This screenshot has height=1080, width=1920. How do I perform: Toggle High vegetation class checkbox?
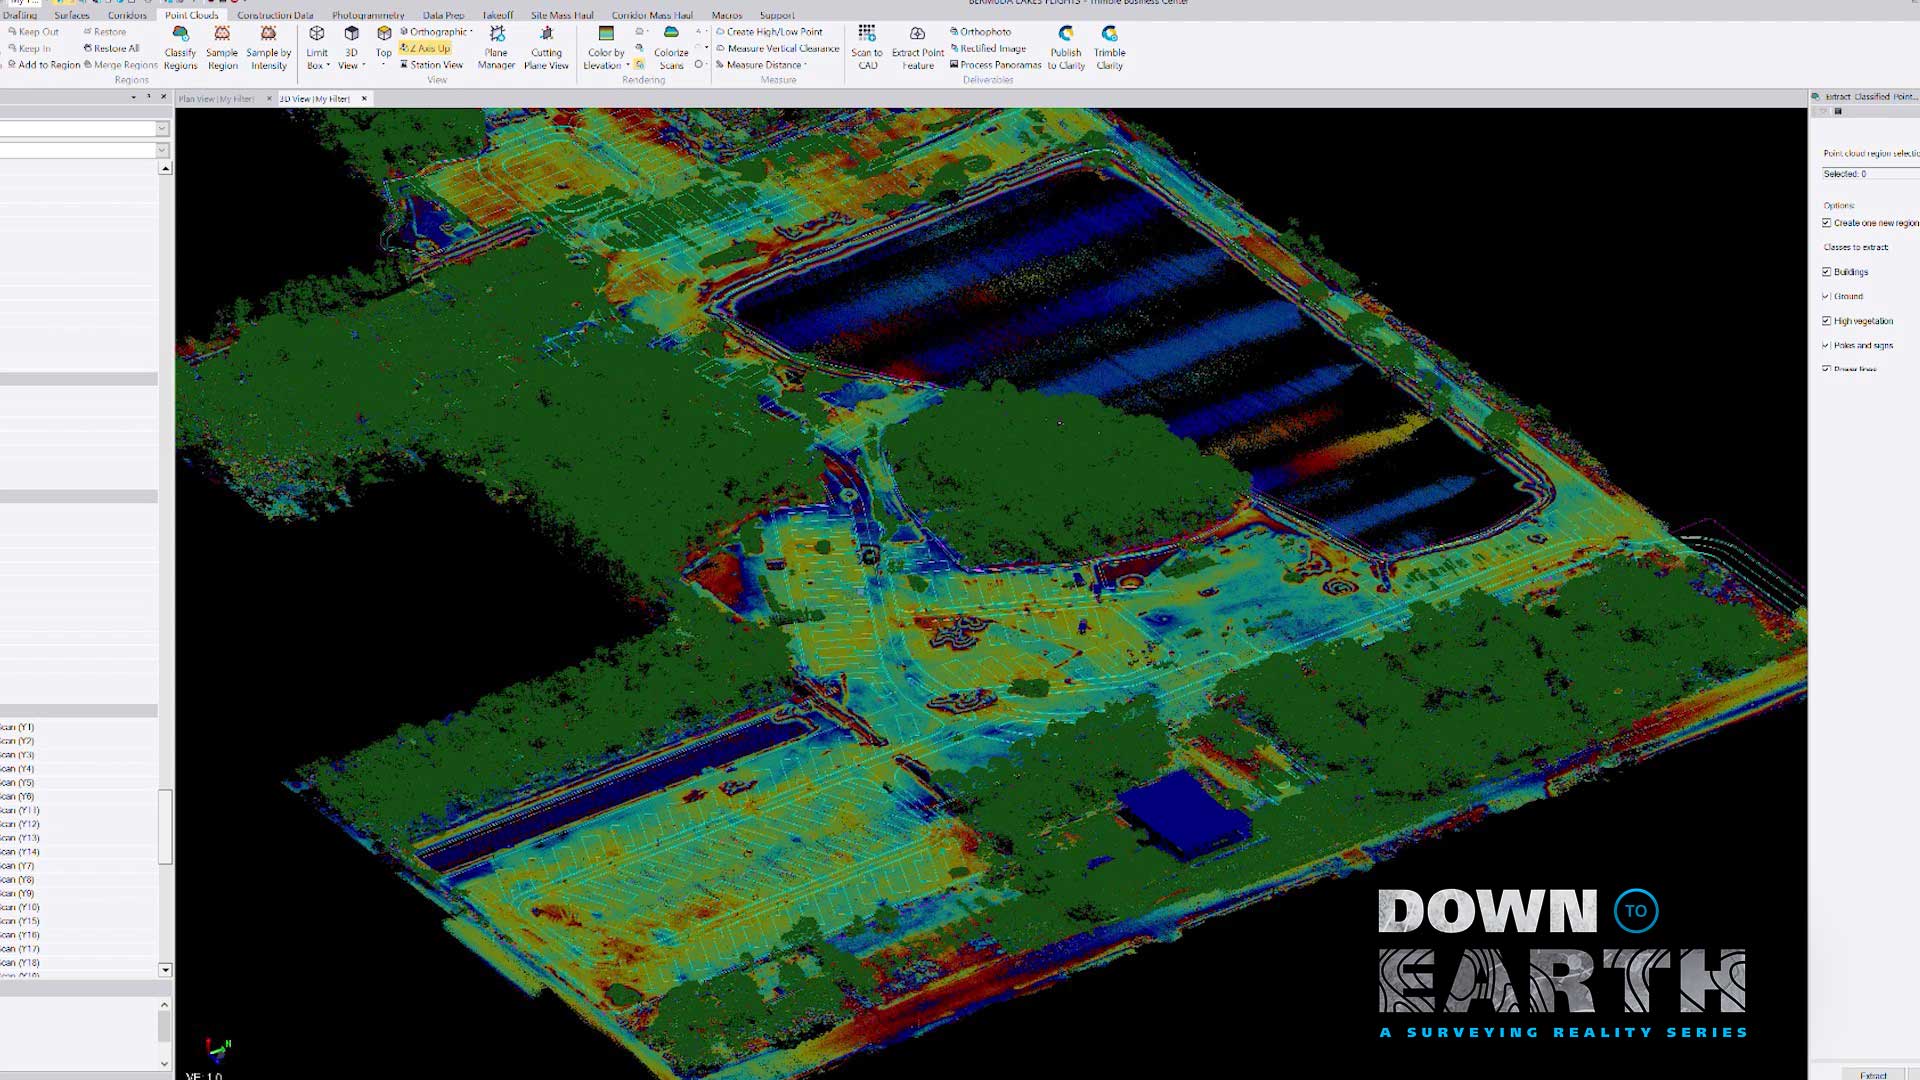(1826, 321)
